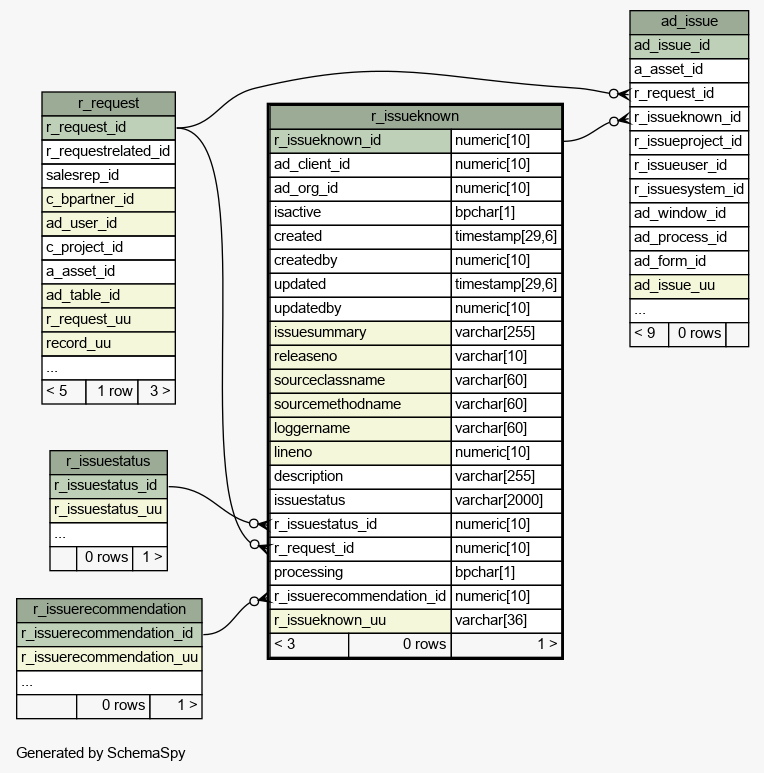Image resolution: width=764 pixels, height=773 pixels.
Task: Select r_issuestatus_id in r_issuestatus table
Action: 108,486
